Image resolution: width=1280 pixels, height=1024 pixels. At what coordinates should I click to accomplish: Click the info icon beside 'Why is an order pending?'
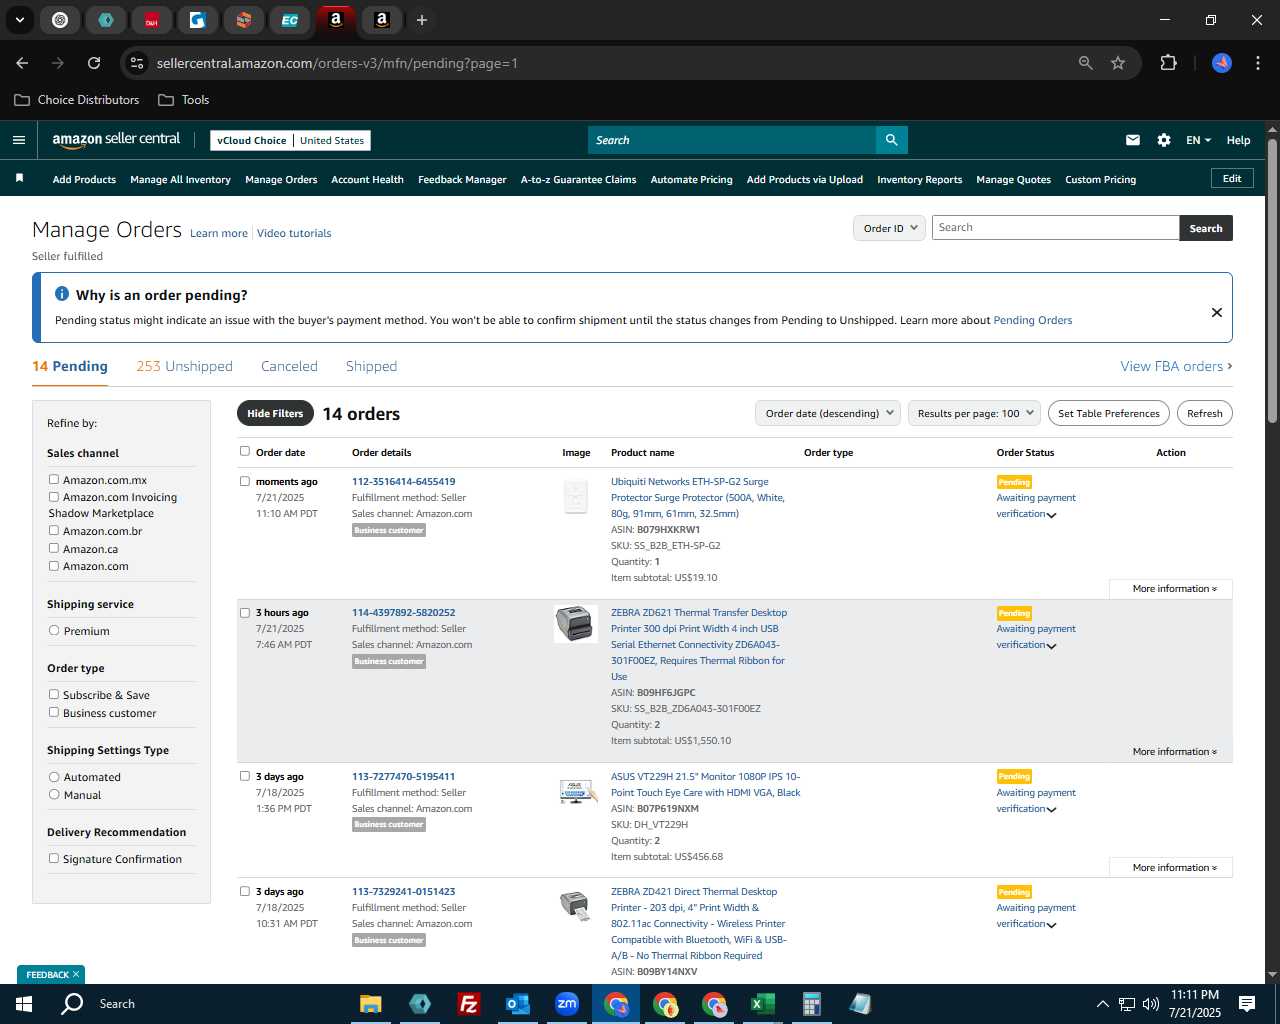pos(62,294)
